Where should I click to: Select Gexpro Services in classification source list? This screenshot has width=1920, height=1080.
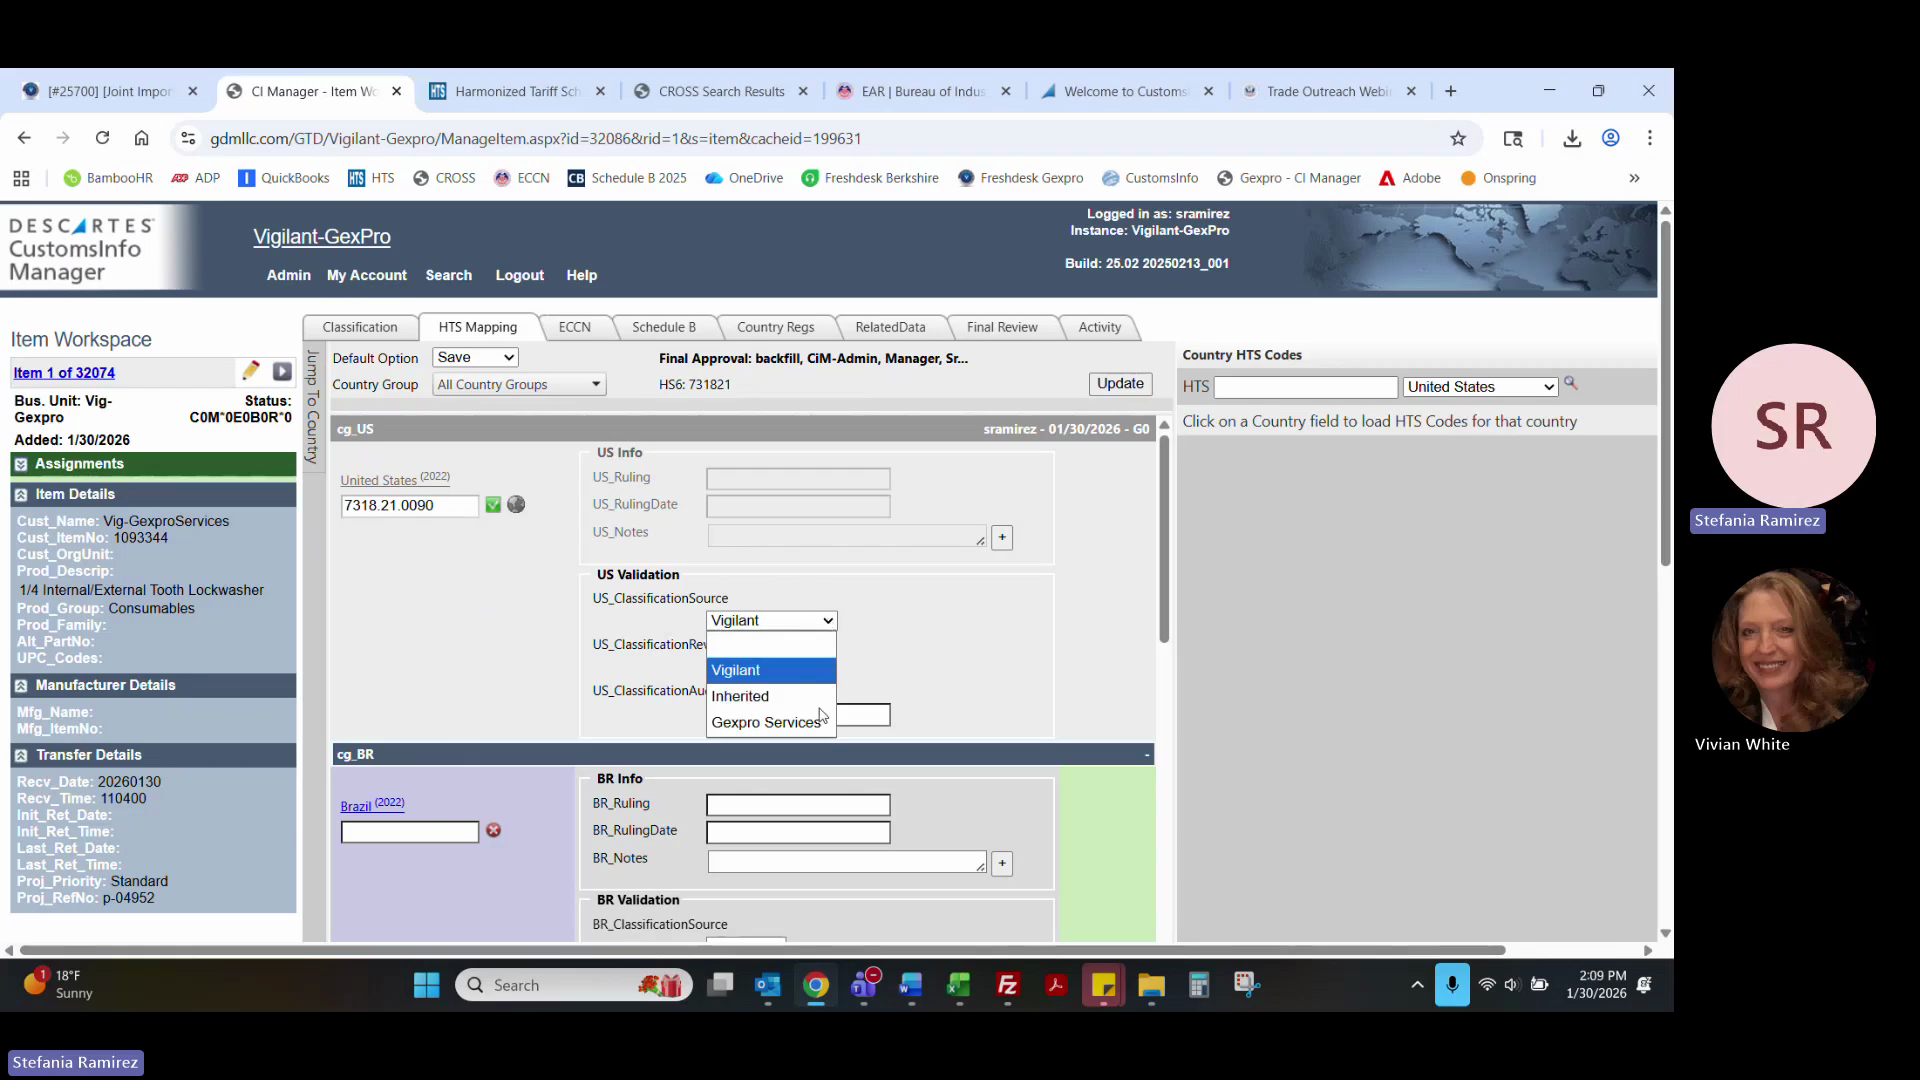click(x=765, y=722)
